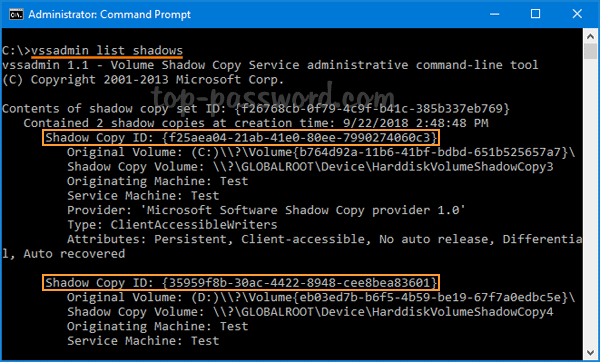The image size is (600, 362).
Task: Click the scrollbar down arrow
Action: coord(590,352)
